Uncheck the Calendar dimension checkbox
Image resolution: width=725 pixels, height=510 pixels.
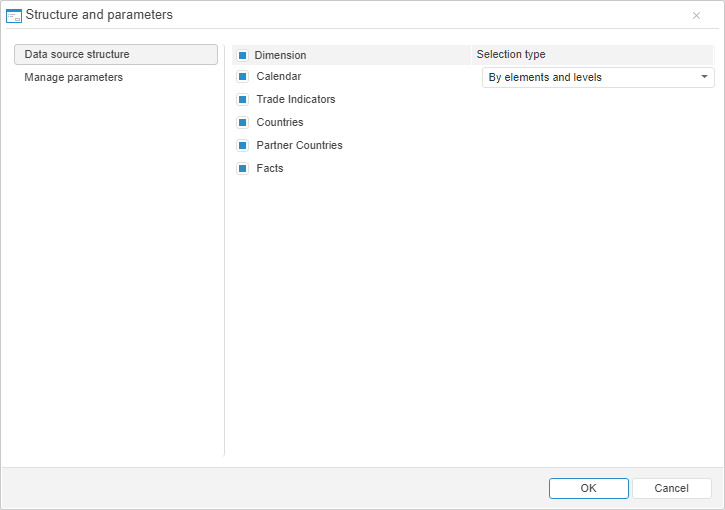[242, 76]
